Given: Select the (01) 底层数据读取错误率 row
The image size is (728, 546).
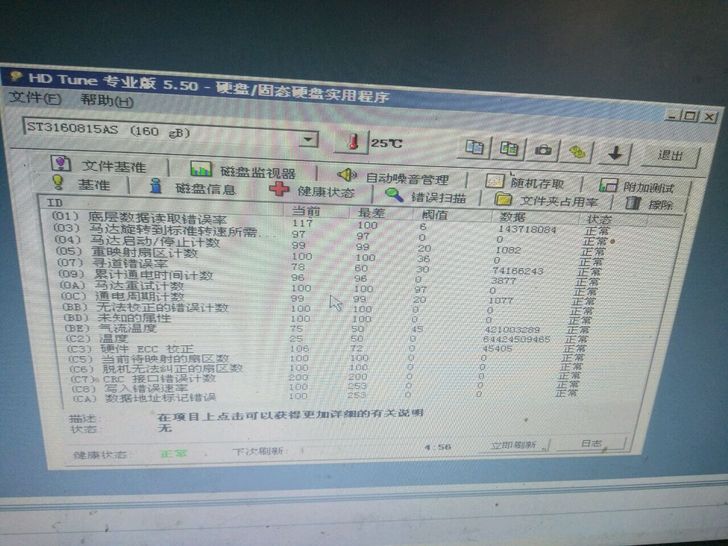Looking at the screenshot, I should (x=330, y=223).
